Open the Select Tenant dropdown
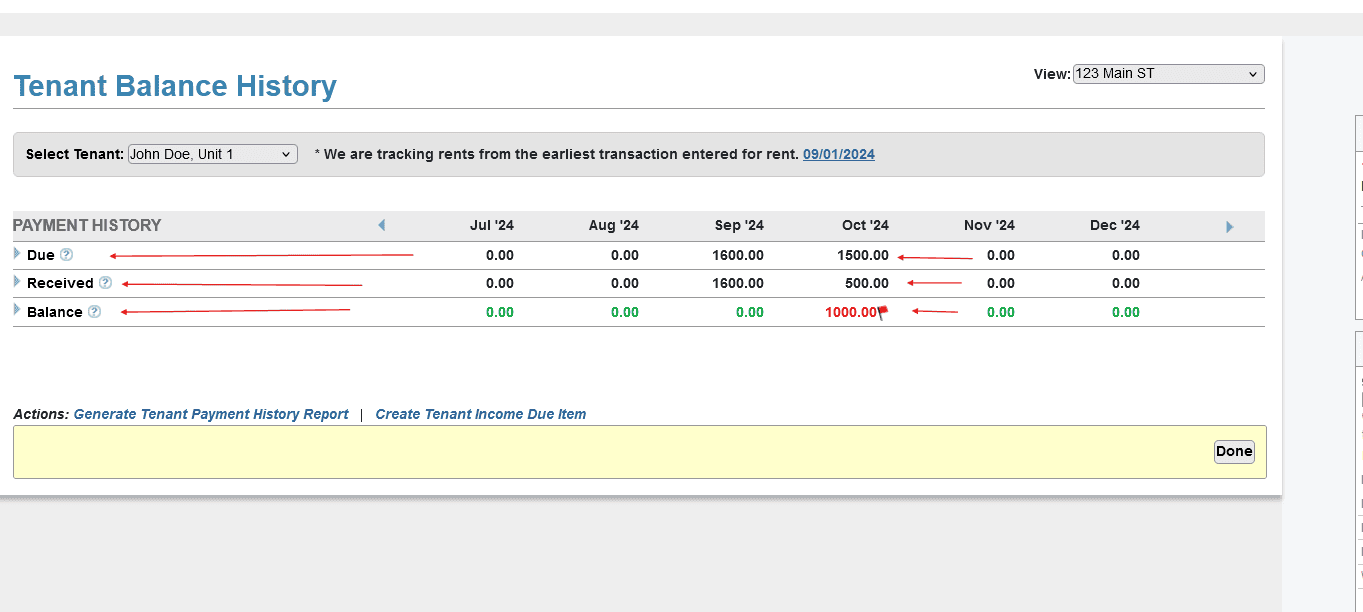Viewport: 1363px width, 612px height. pyautogui.click(x=212, y=154)
